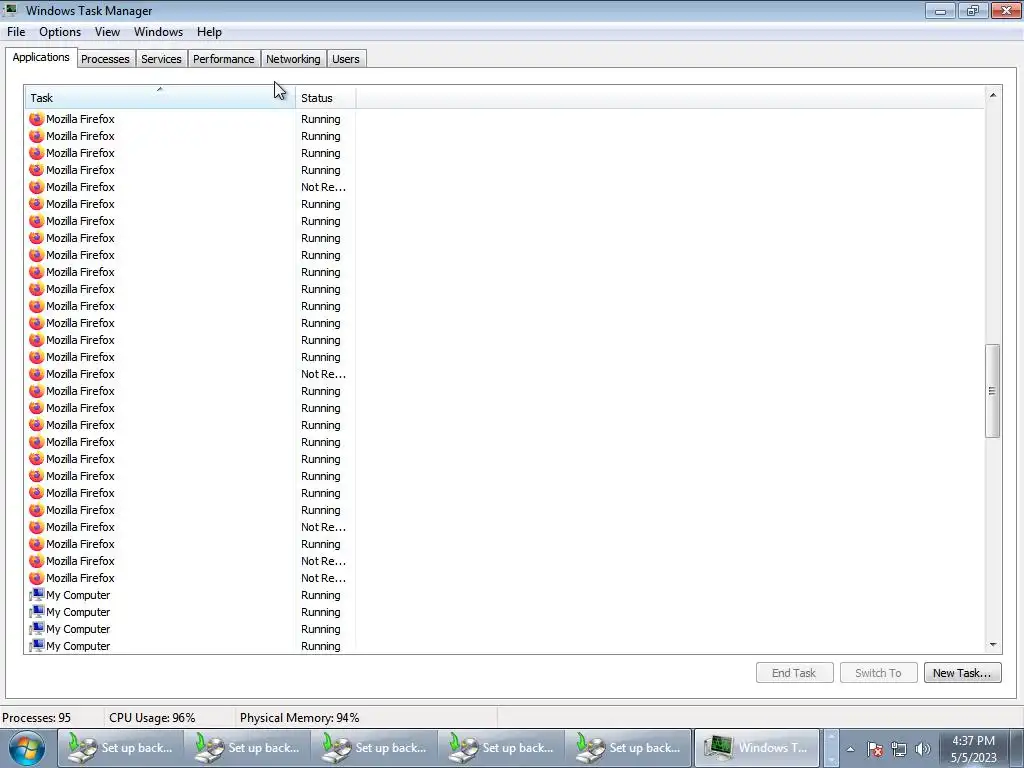1024x768 pixels.
Task: Open the Set up backup button beside Task Manager
Action: (628, 748)
